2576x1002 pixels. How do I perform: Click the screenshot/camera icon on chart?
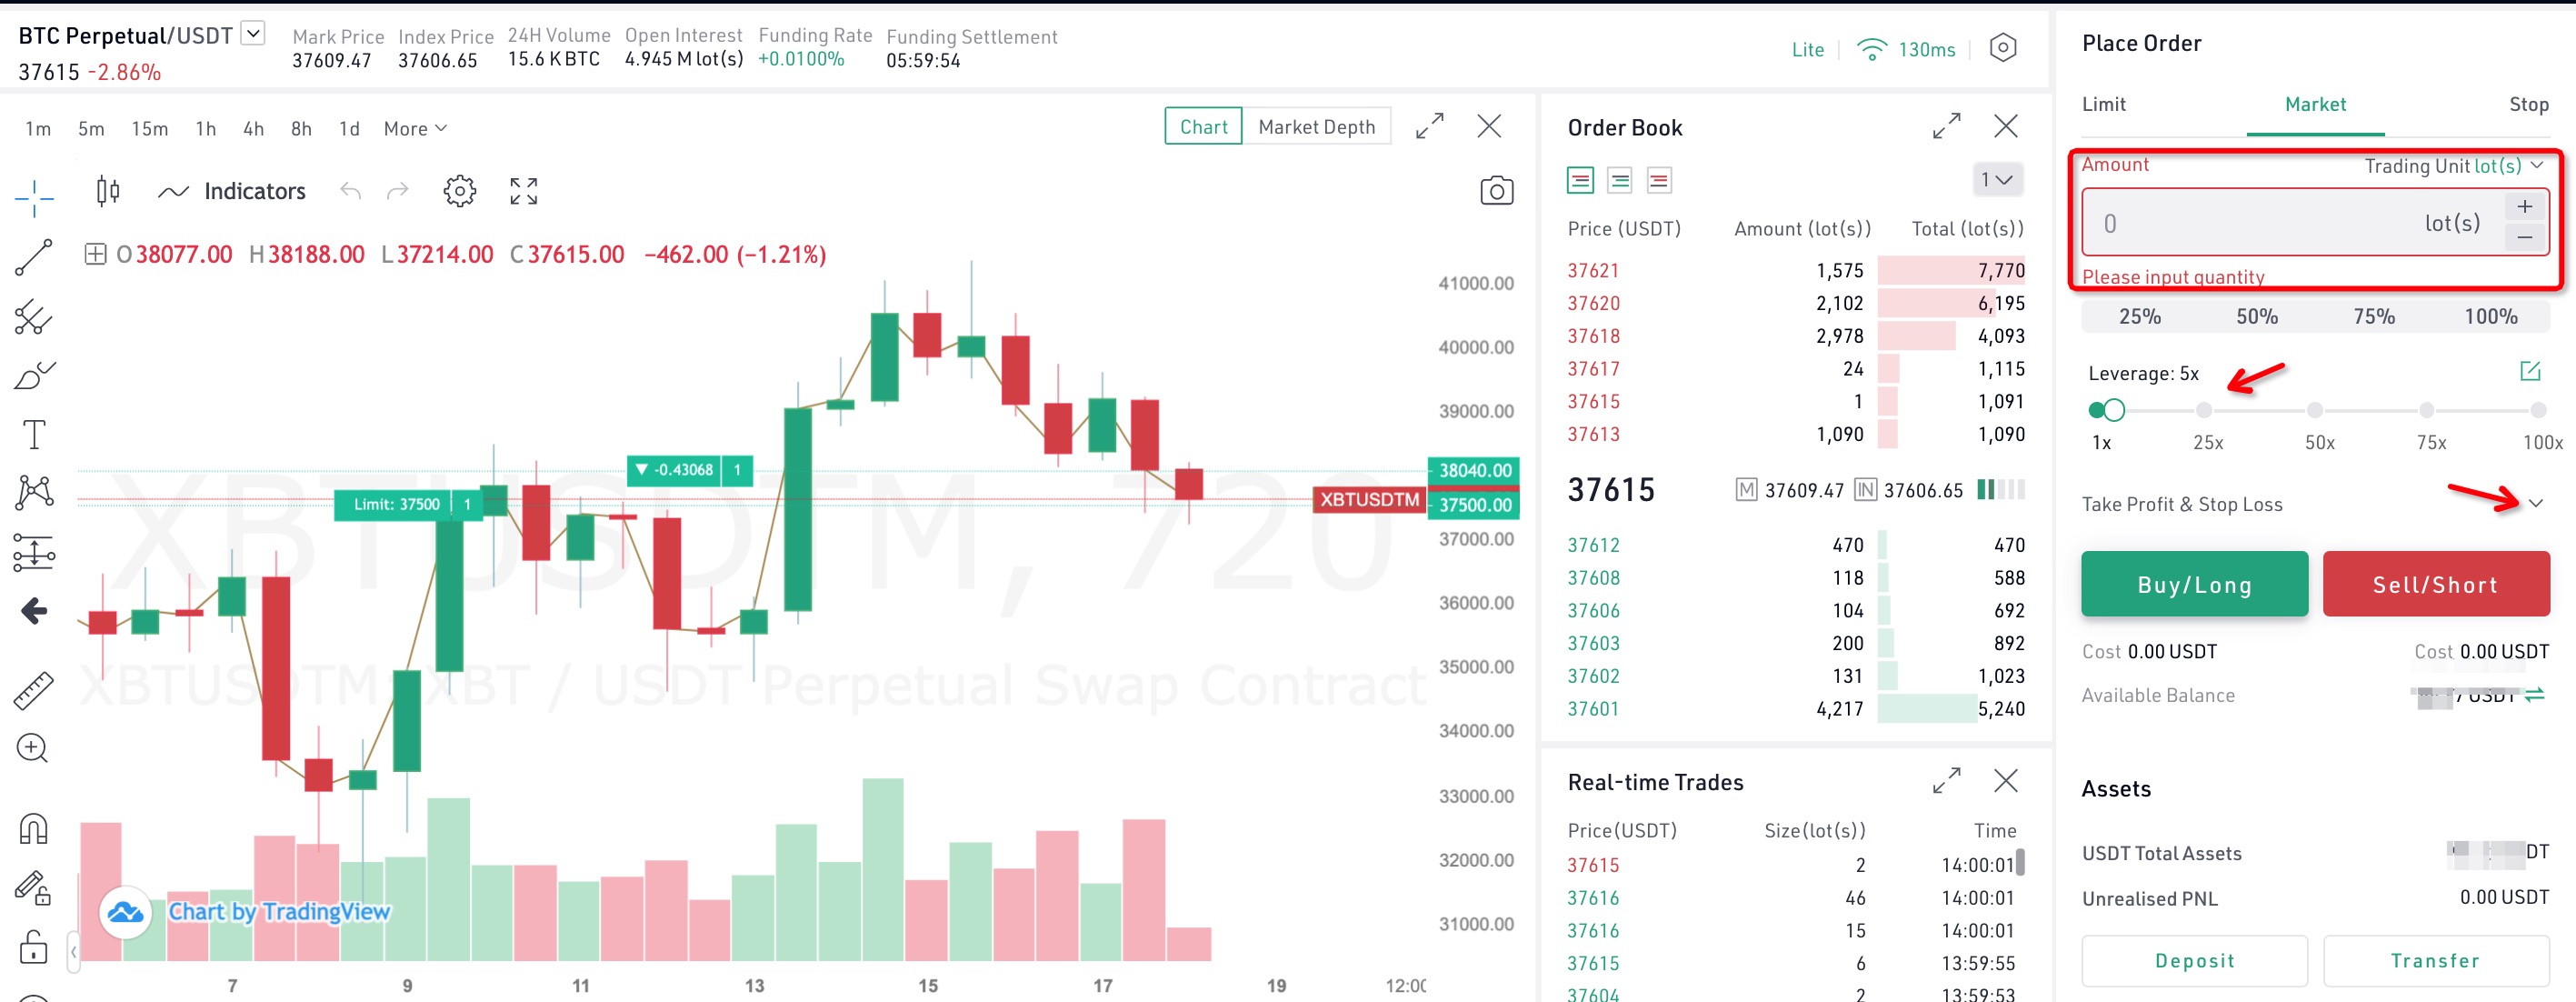click(1493, 189)
